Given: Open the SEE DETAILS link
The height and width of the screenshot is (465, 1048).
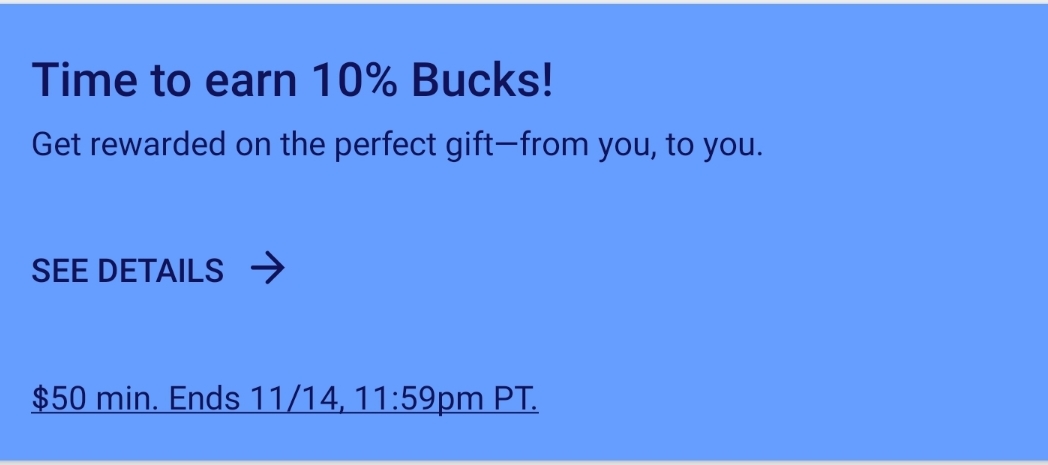Looking at the screenshot, I should [x=128, y=270].
